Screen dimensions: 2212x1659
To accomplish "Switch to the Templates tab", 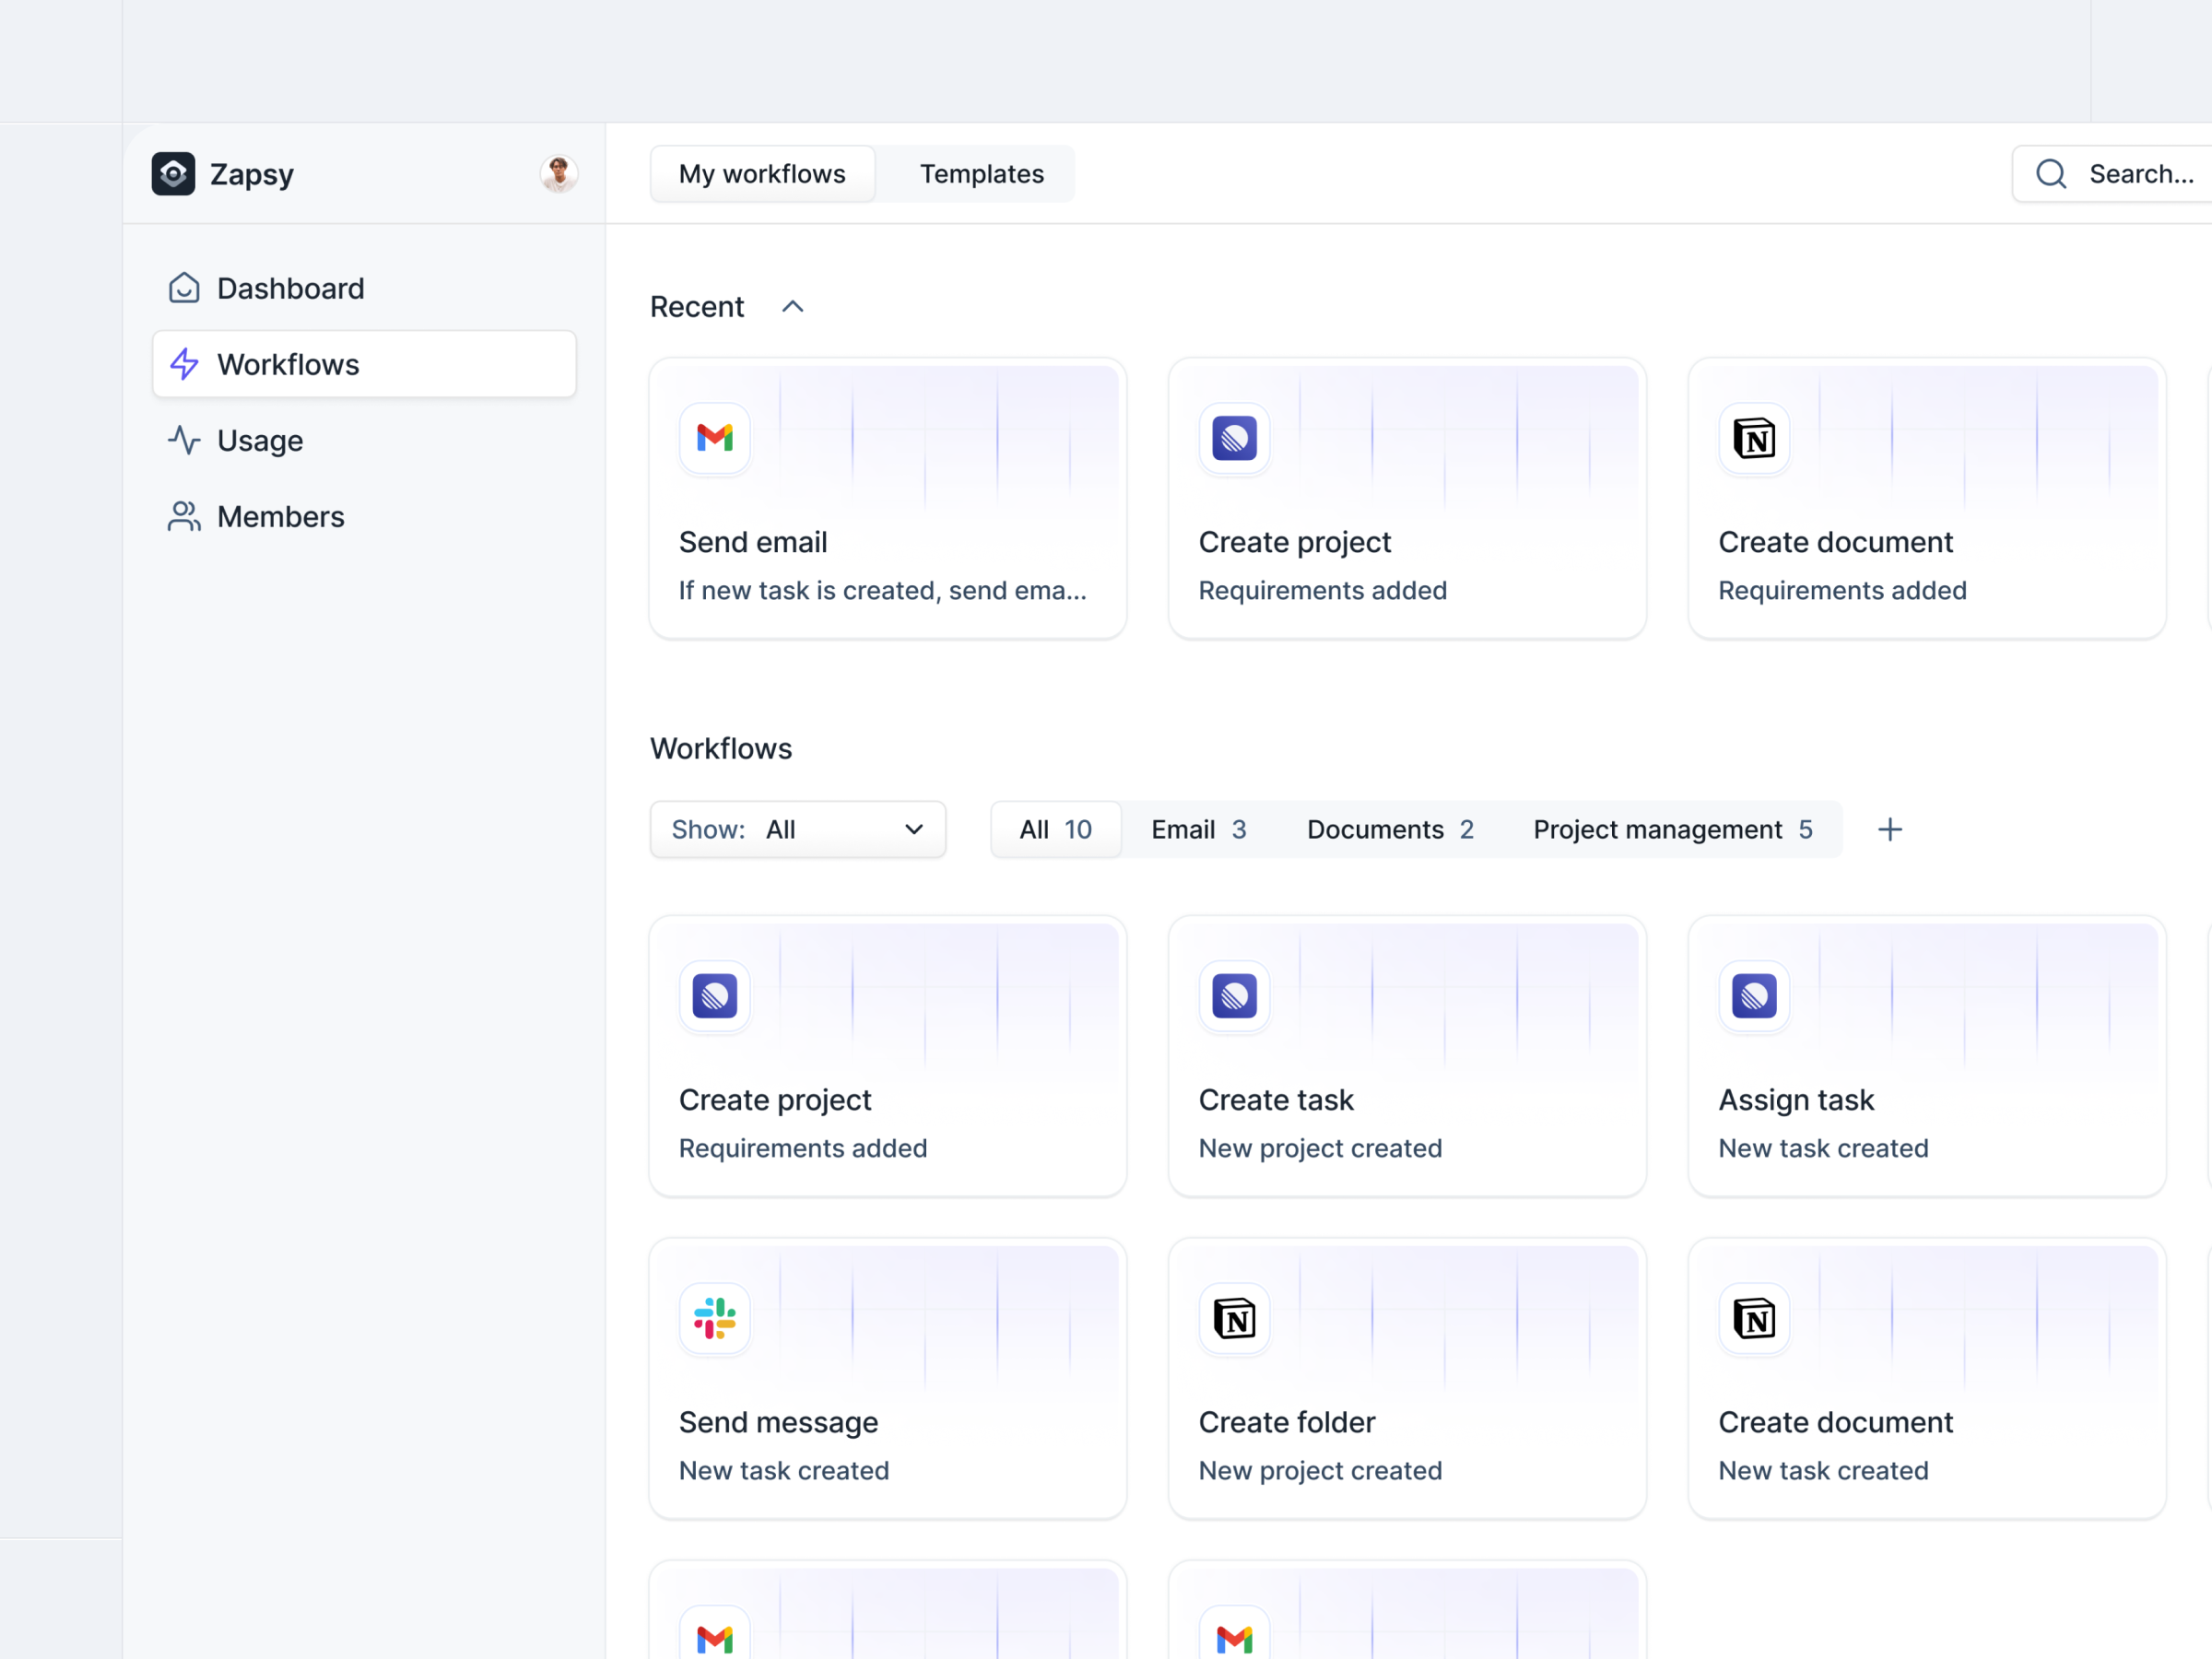I will coord(981,173).
